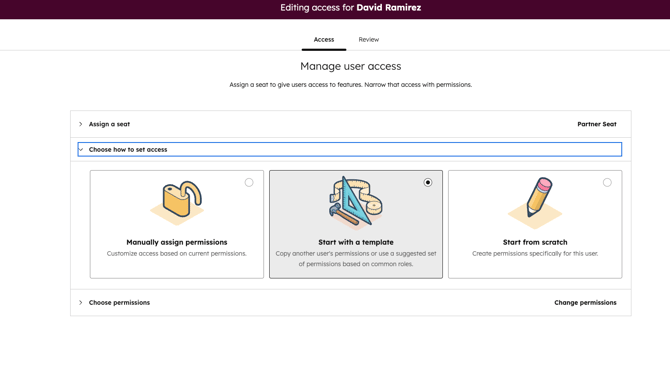Expand the Assign a seat section chevron
This screenshot has width=670, height=392.
point(80,124)
